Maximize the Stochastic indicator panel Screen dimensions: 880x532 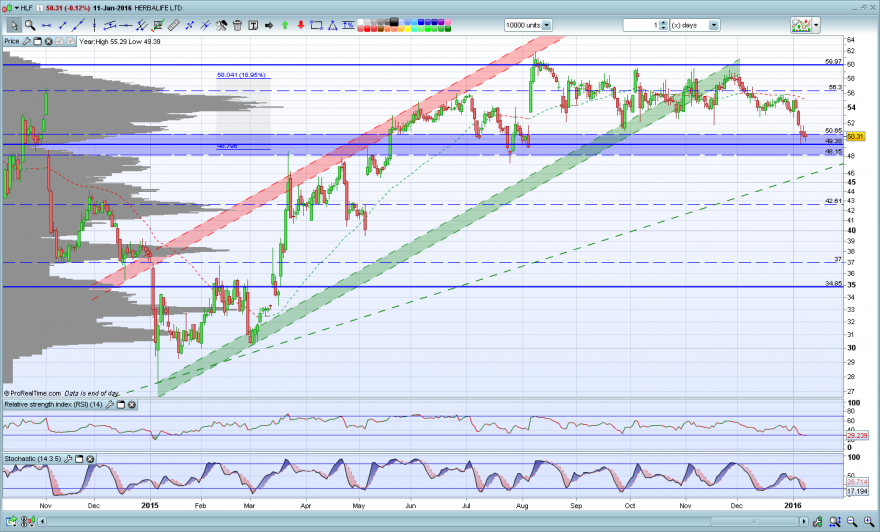tap(79, 458)
